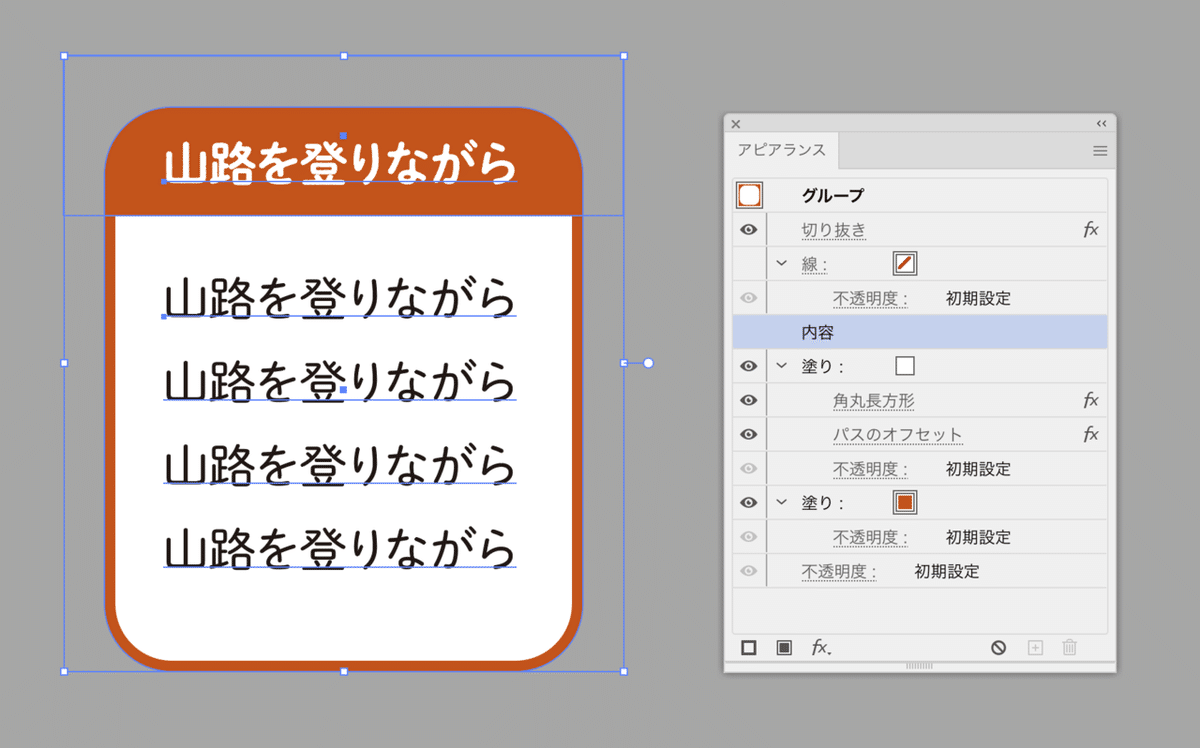
Task: Click the 切り抜き effect link
Action: point(834,231)
